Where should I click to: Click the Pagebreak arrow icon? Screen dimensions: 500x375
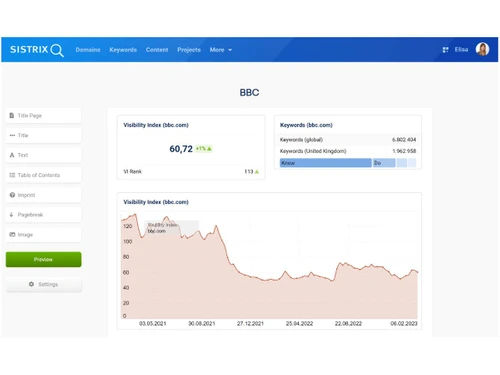[11, 215]
